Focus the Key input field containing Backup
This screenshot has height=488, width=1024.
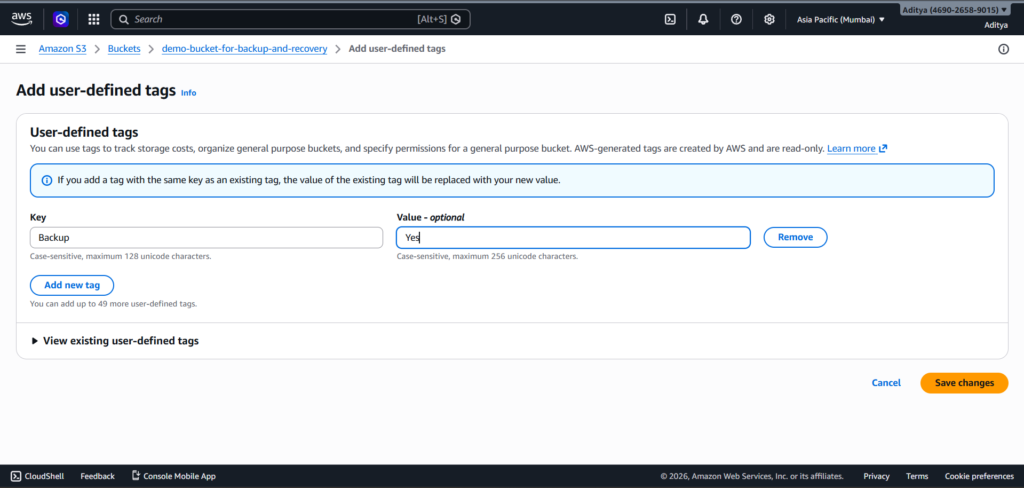tap(206, 237)
